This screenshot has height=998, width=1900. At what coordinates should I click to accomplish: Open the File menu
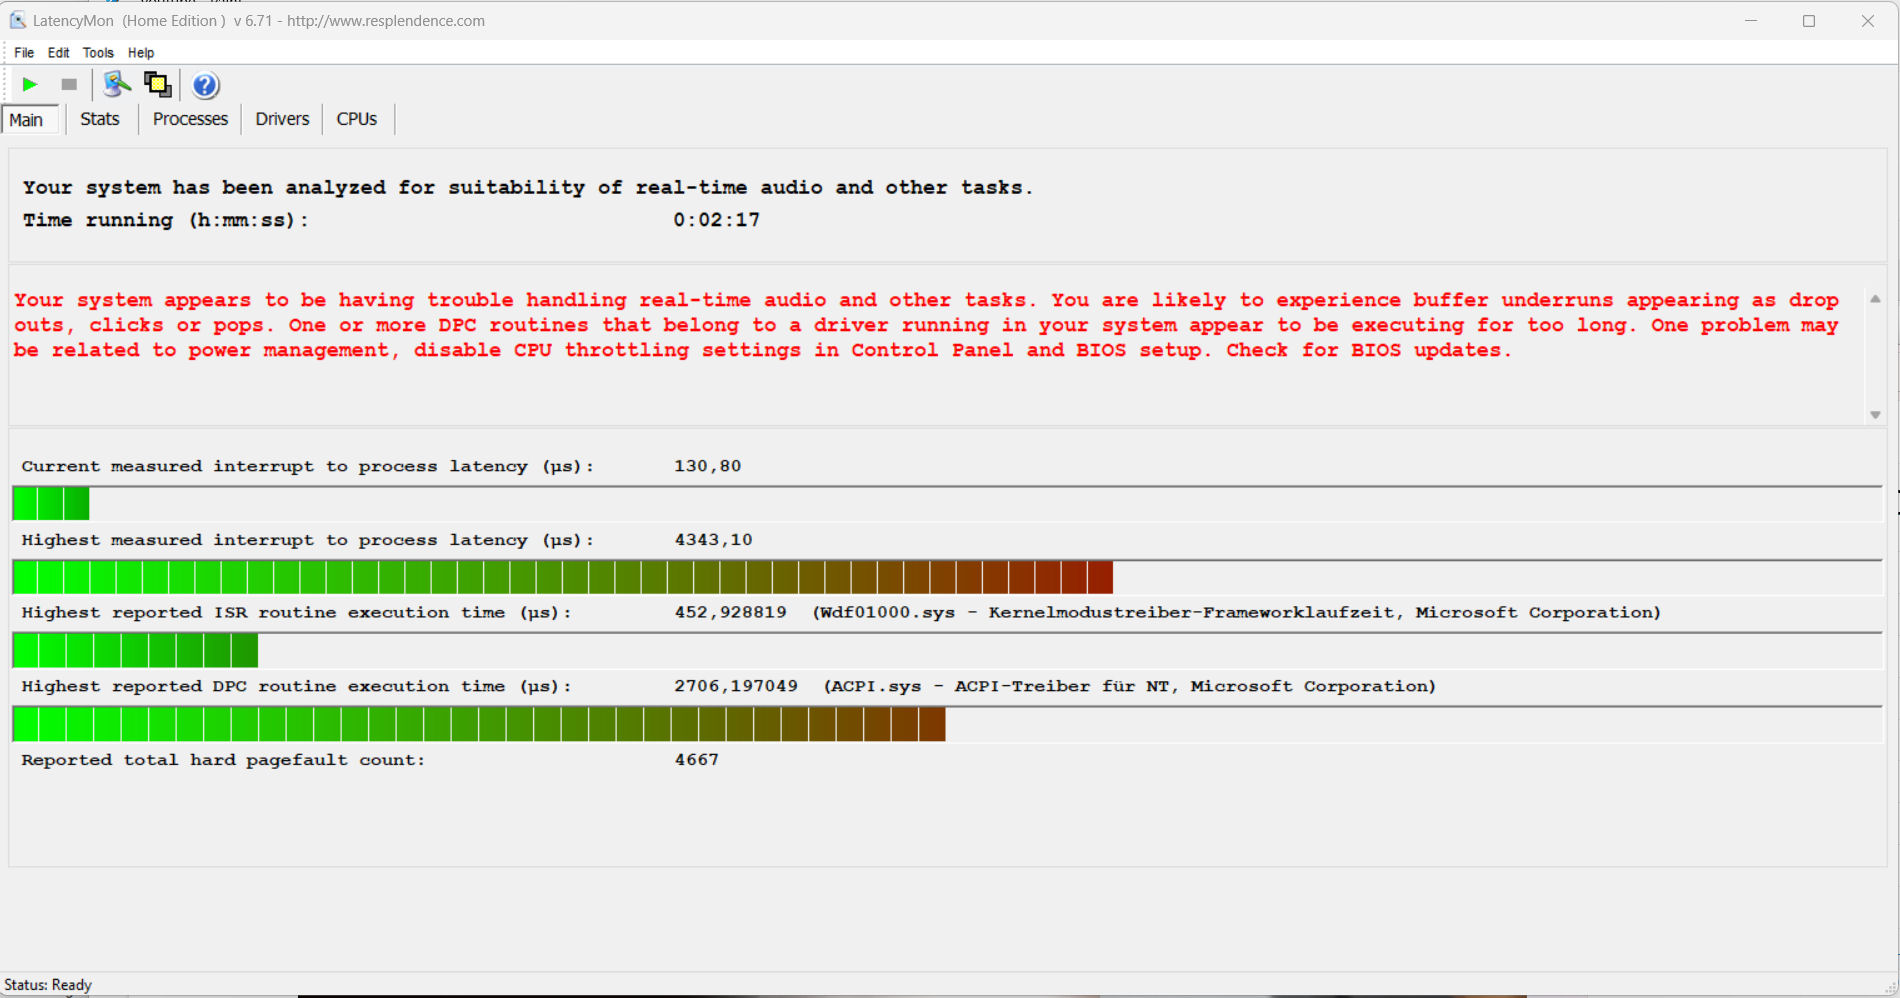[x=24, y=53]
